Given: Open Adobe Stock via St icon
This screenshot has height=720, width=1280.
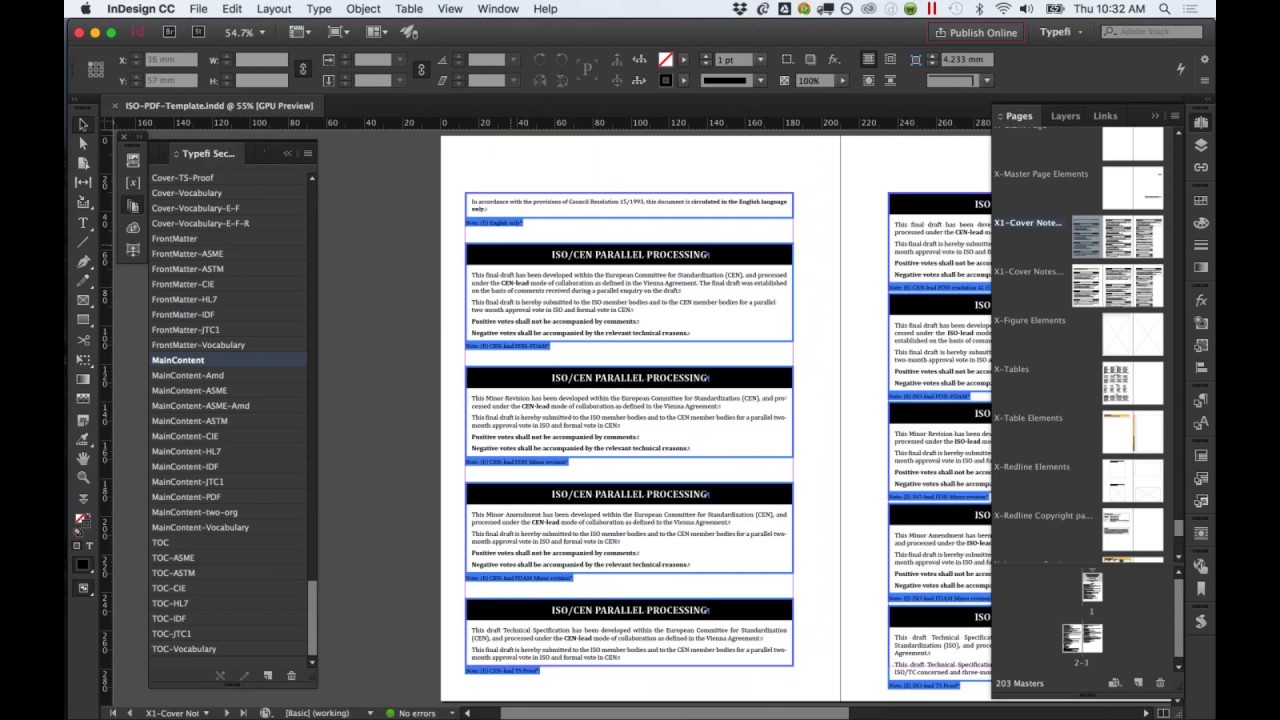Looking at the screenshot, I should 198,32.
